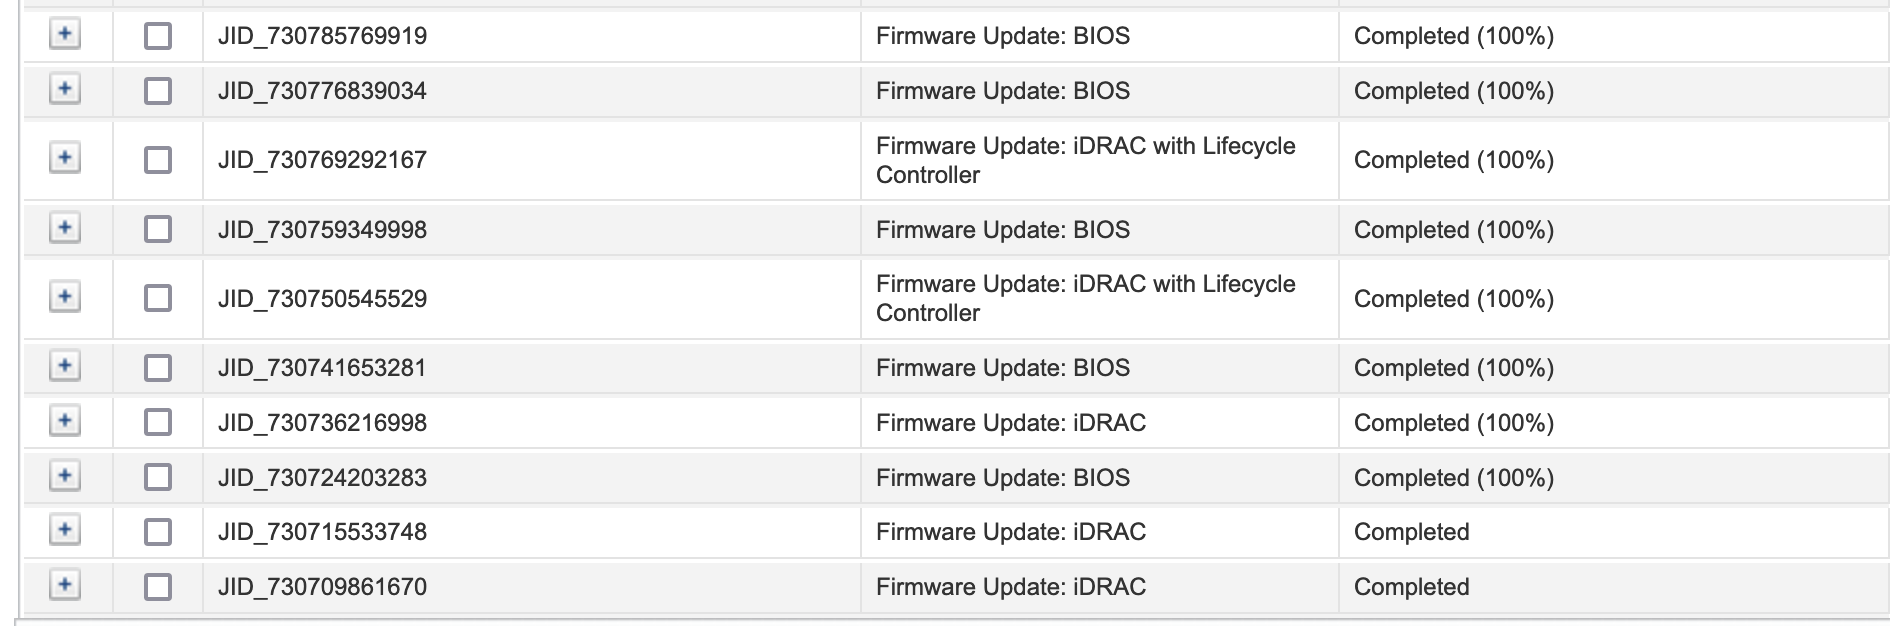
Task: Click plus icon for JID_730715533748
Action: pyautogui.click(x=65, y=530)
